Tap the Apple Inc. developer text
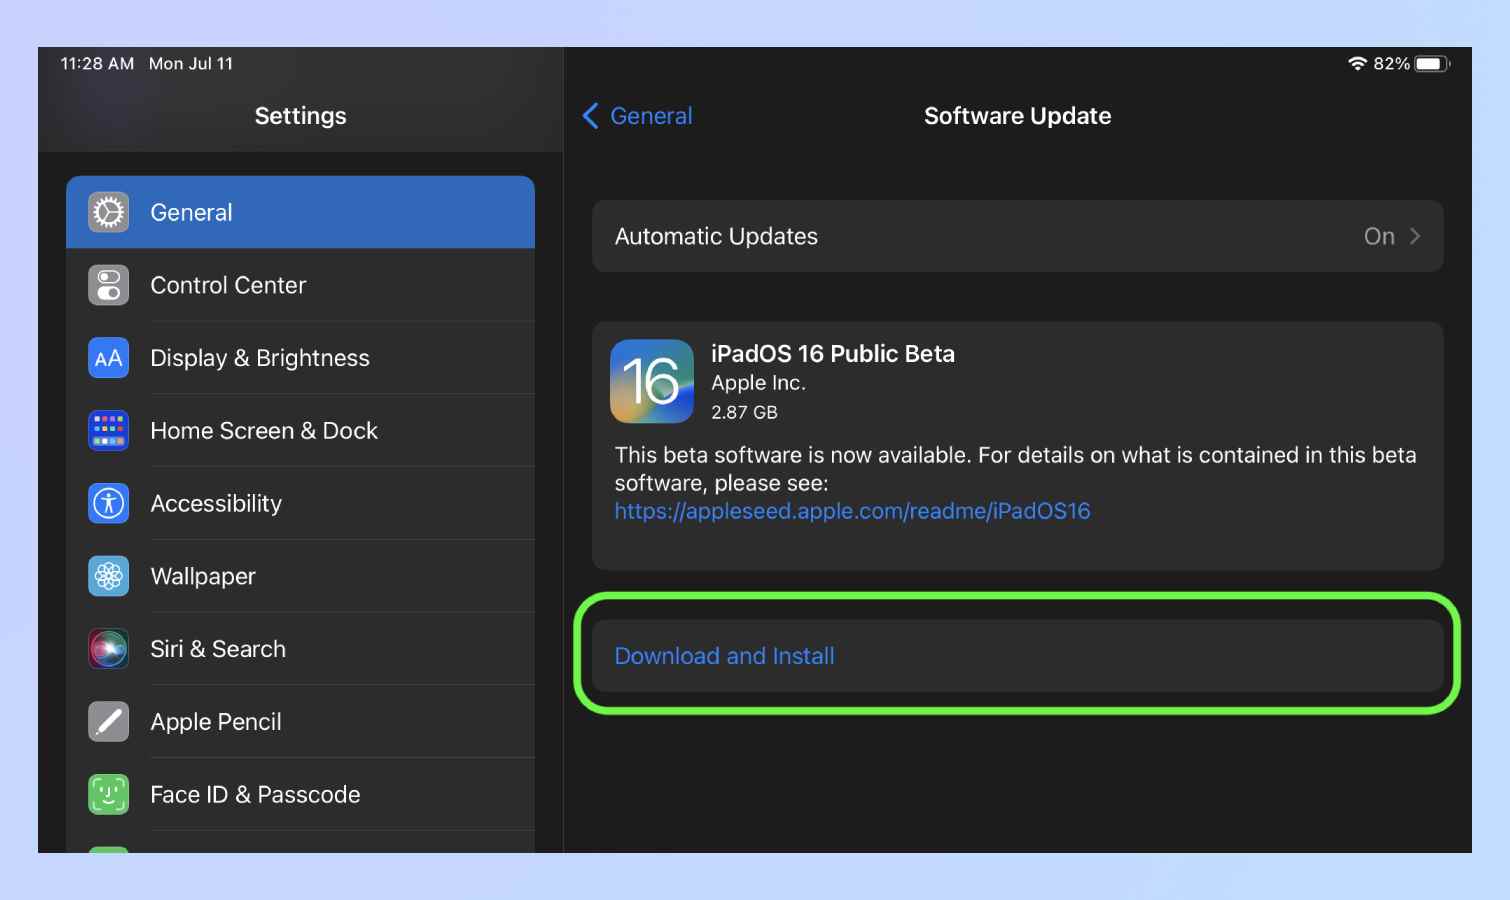1510x900 pixels. click(758, 383)
